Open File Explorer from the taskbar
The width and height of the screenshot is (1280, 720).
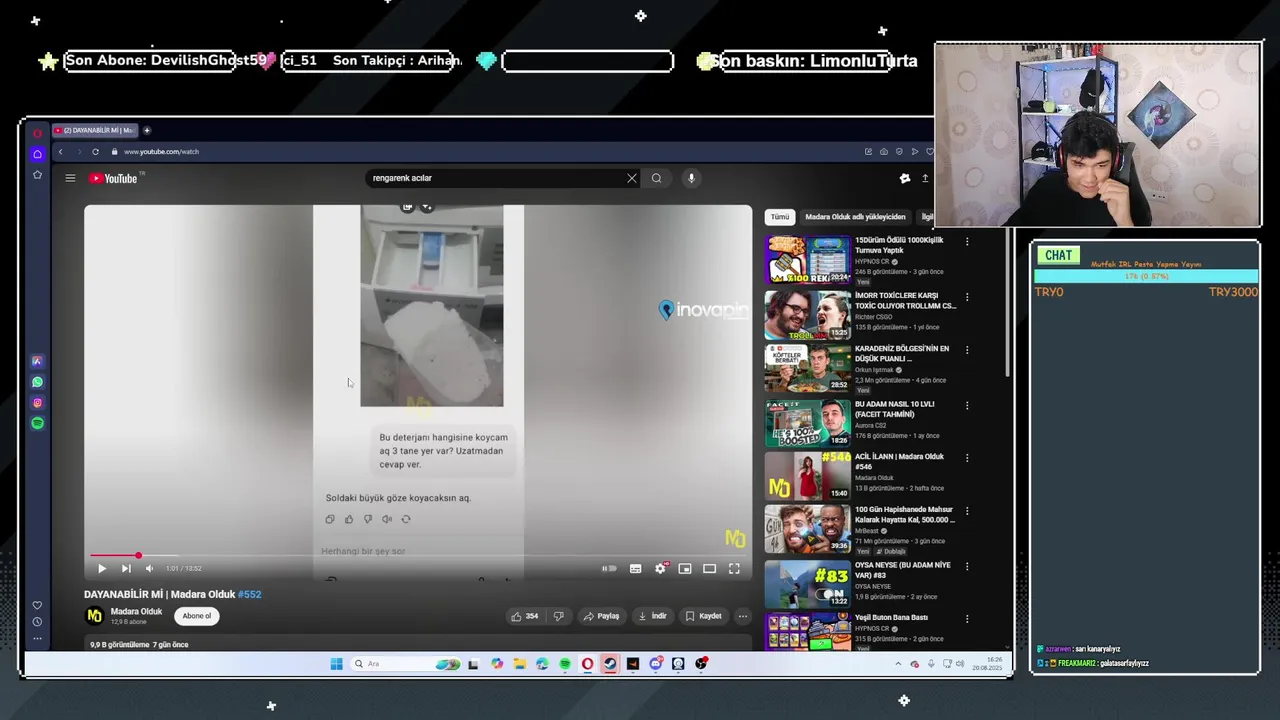pos(520,664)
